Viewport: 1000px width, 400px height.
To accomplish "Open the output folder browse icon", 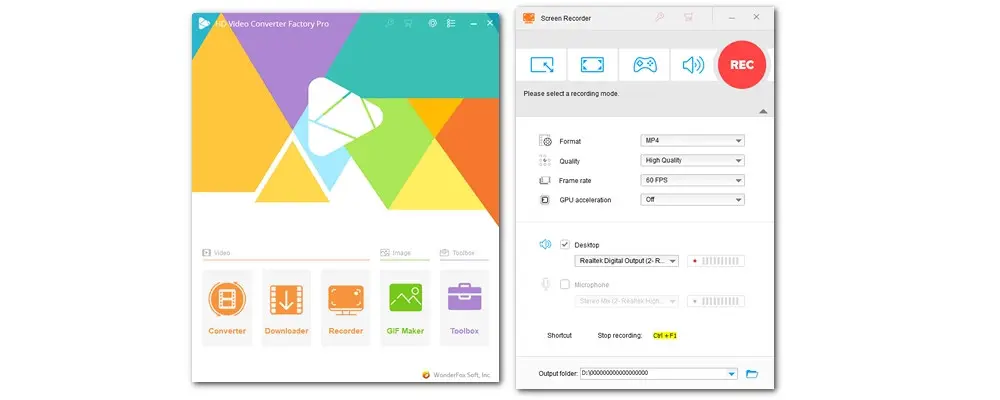I will (752, 374).
